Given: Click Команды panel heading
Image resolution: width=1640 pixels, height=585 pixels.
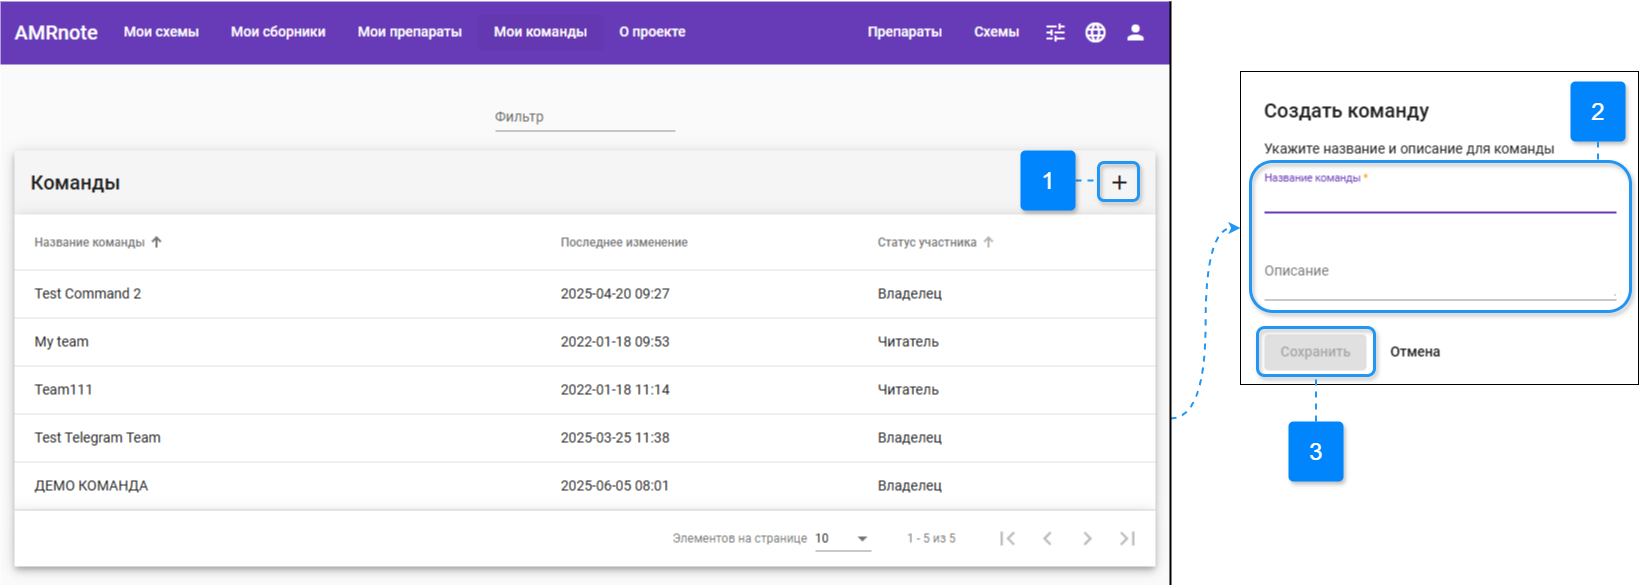Looking at the screenshot, I should click(75, 183).
